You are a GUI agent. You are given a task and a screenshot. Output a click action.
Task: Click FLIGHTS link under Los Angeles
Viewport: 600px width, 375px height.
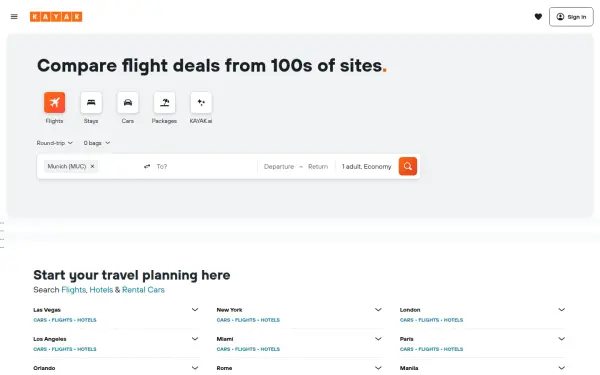point(62,349)
